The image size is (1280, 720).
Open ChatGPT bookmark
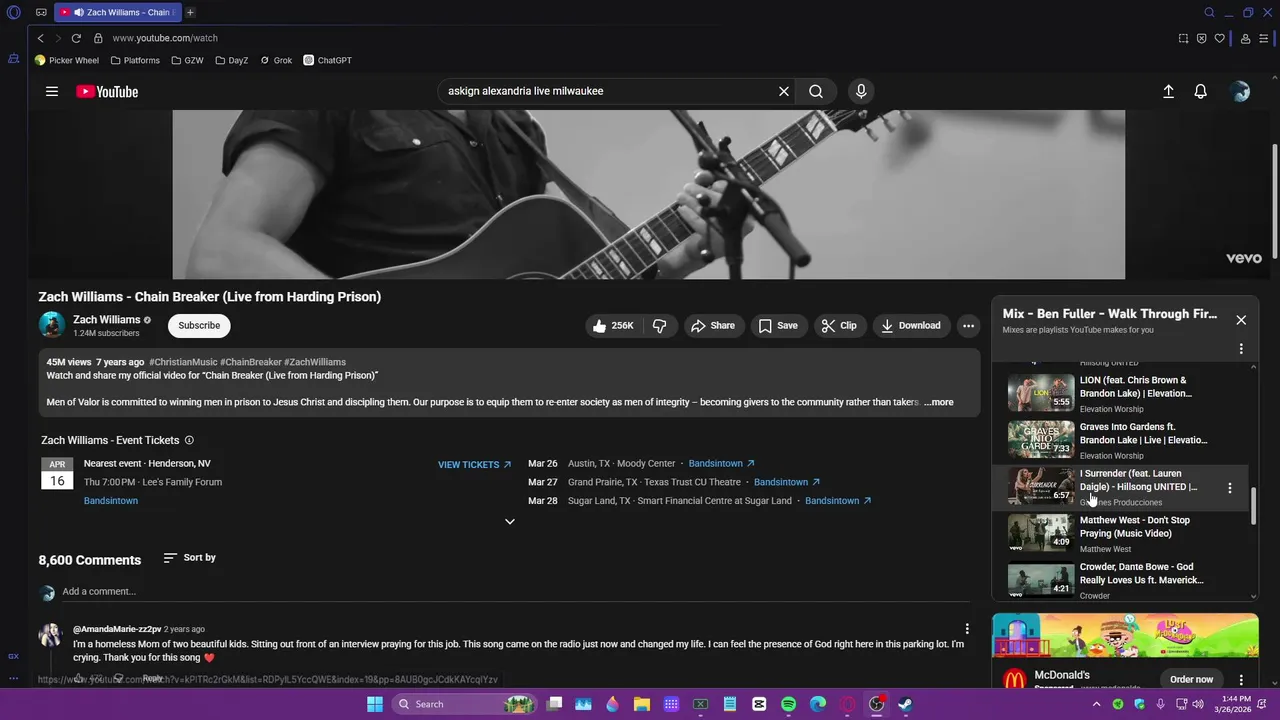point(328,60)
